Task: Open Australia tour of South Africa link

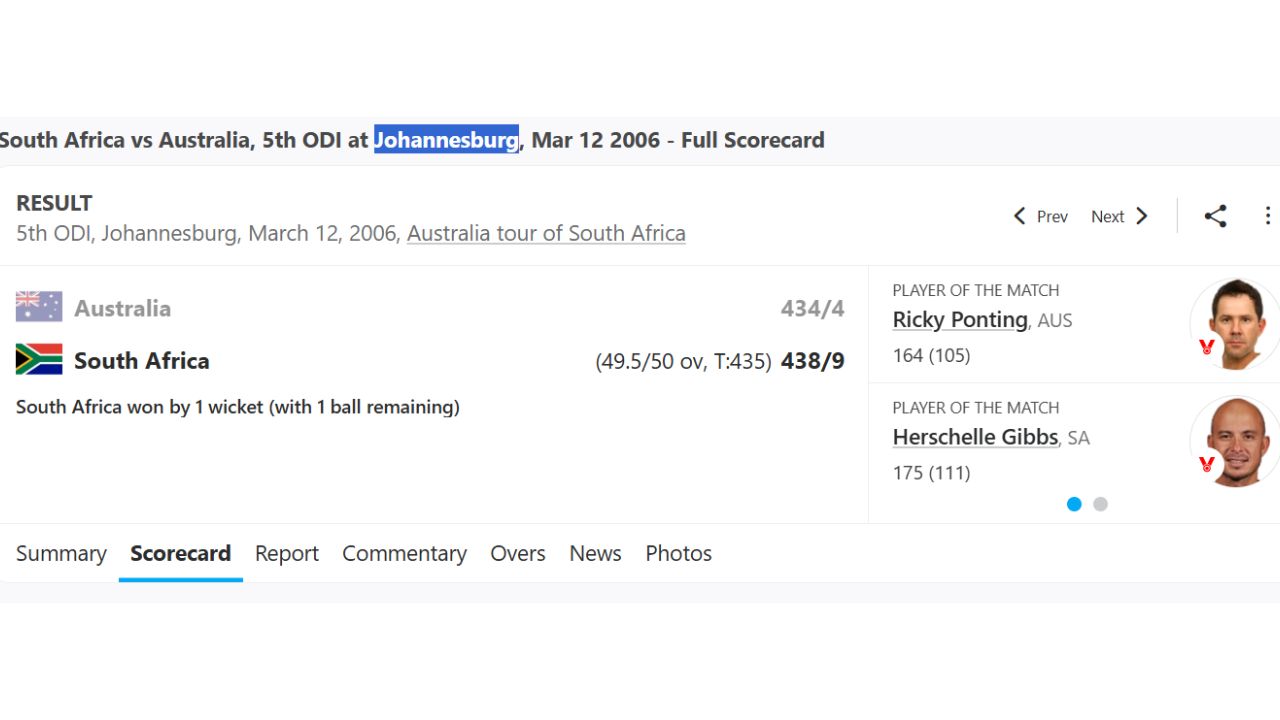Action: (x=546, y=233)
